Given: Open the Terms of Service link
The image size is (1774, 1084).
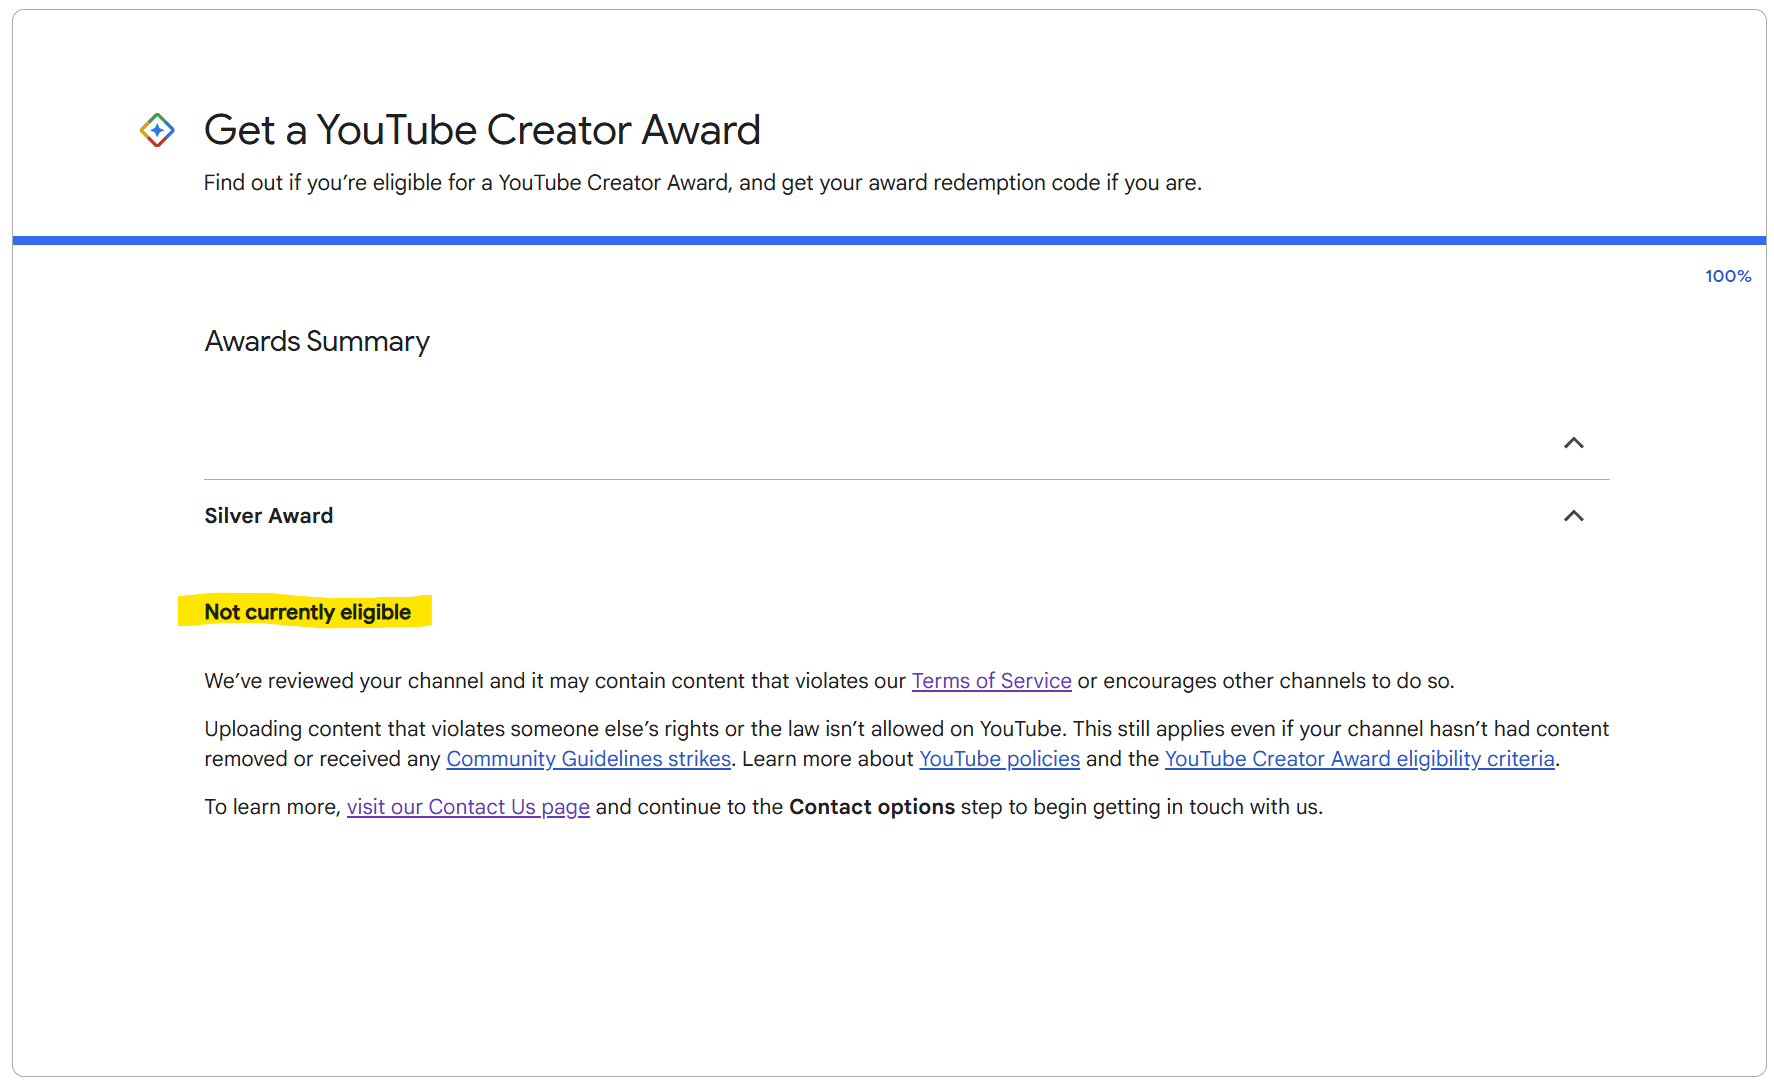Looking at the screenshot, I should pos(991,681).
